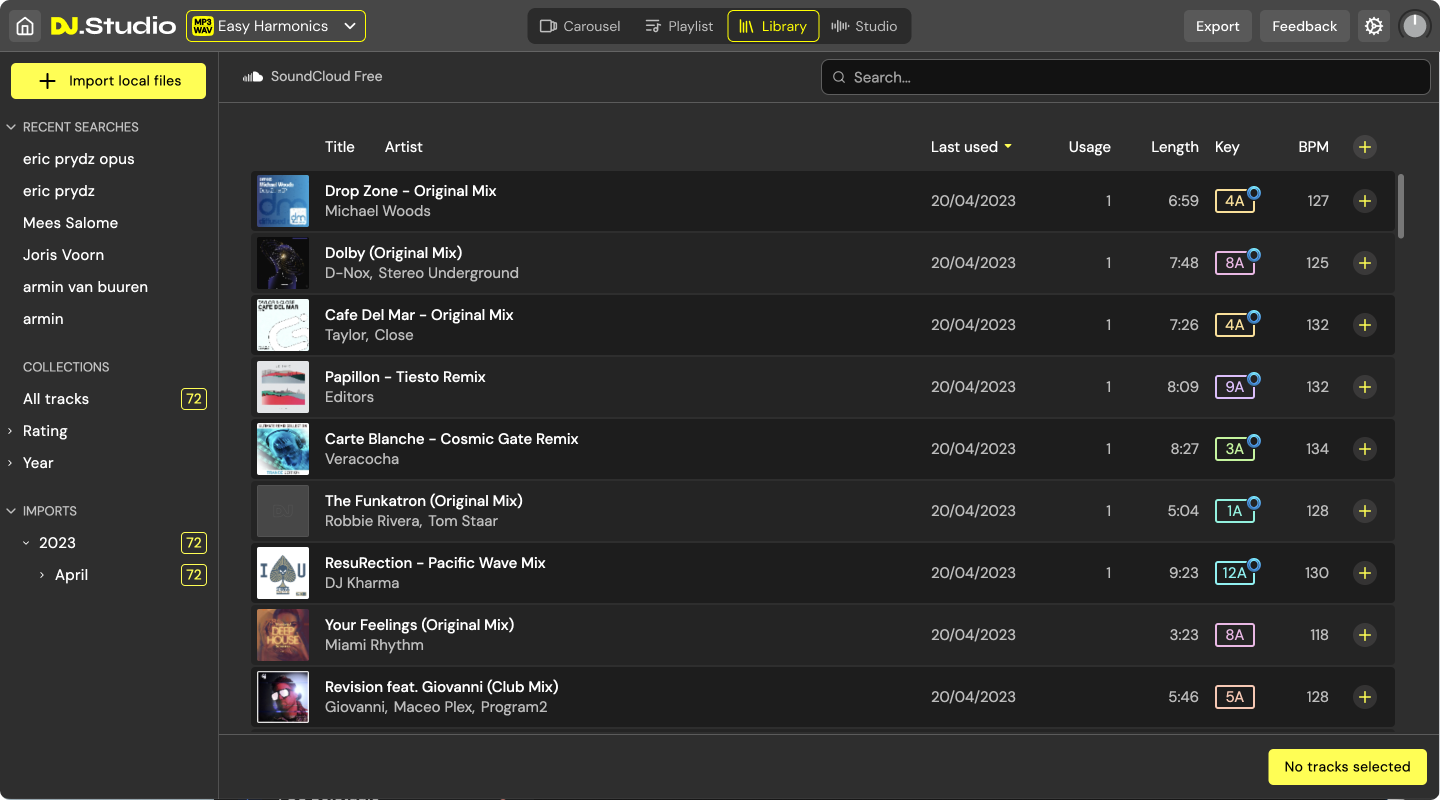
Task: Sort by the Key column header
Action: (x=1227, y=147)
